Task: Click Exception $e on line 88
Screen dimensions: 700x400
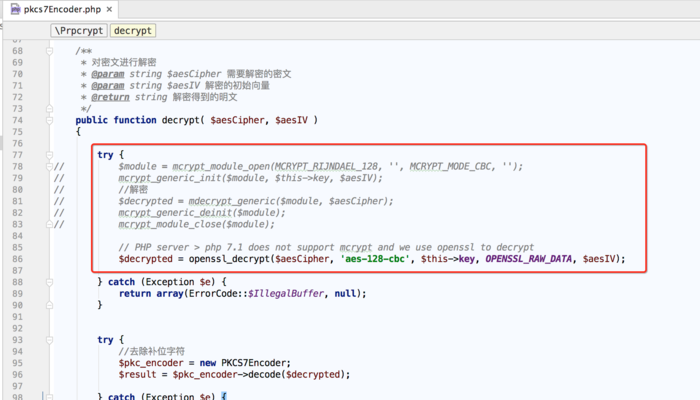Action: (179, 282)
